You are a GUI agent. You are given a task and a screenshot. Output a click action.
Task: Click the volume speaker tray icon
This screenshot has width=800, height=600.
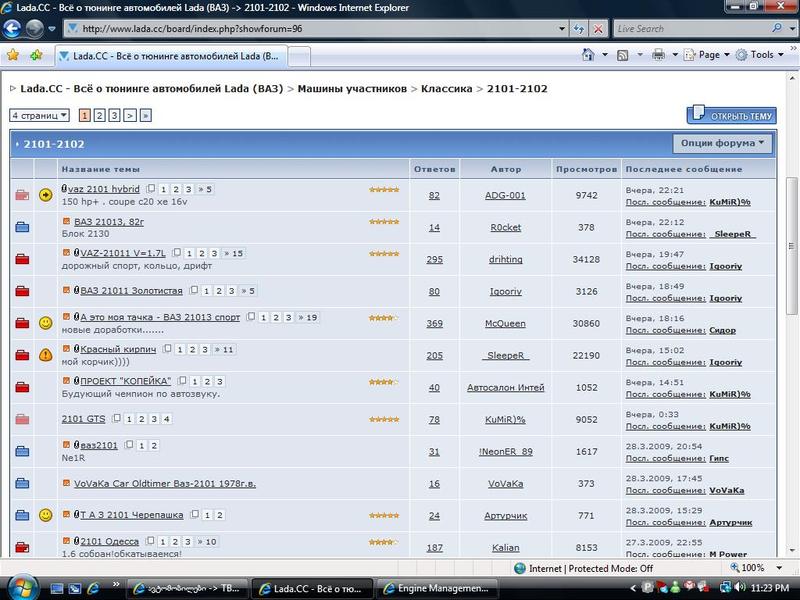tap(740, 588)
